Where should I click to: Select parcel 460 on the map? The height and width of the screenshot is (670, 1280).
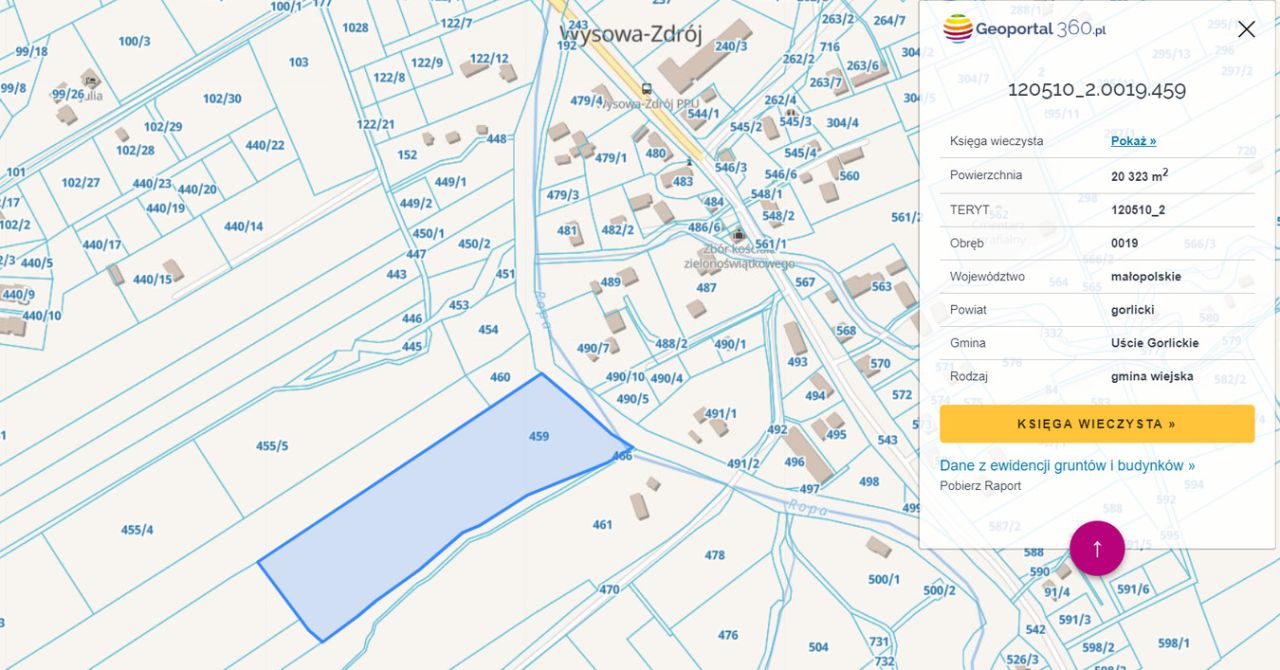pos(500,377)
